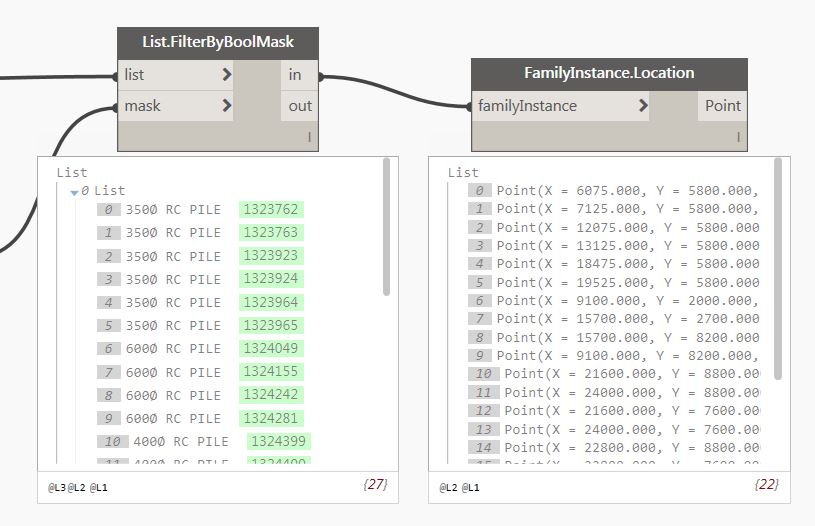Select the @L3 level label

(57, 488)
